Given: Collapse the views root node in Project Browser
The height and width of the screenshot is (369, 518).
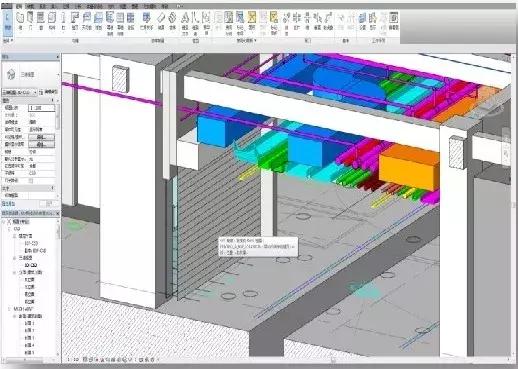Looking at the screenshot, I should point(4,222).
